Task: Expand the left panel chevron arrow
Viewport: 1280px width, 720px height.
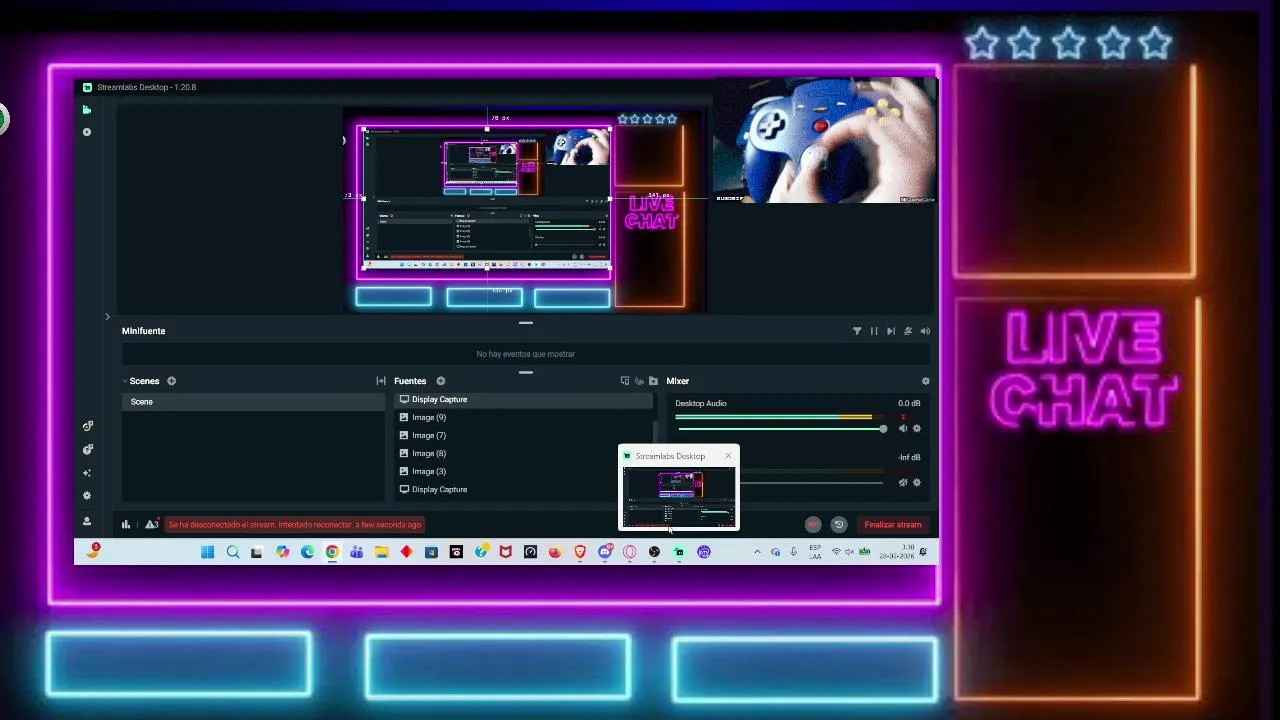Action: click(x=107, y=317)
